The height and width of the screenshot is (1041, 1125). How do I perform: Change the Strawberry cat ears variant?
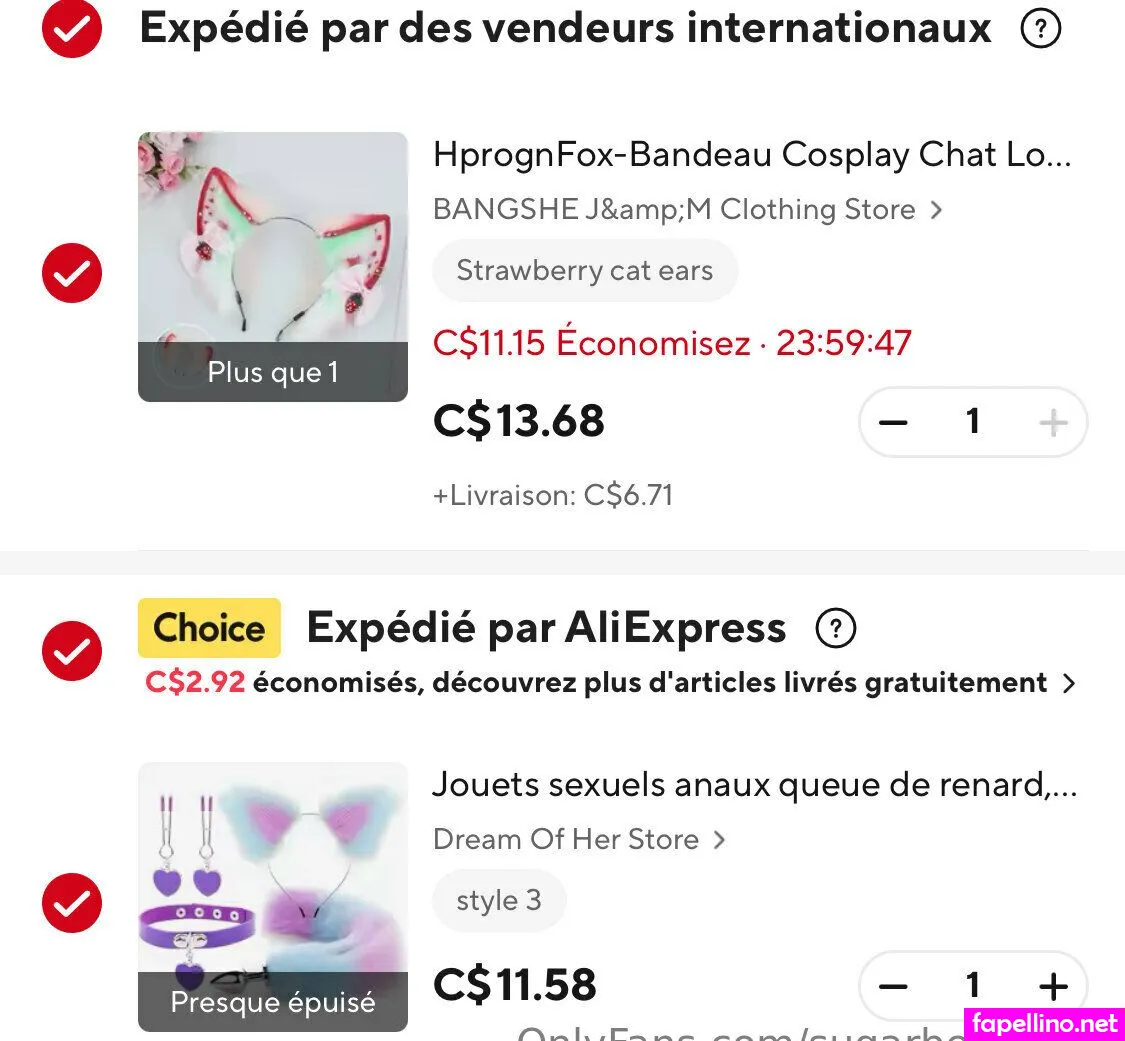(x=585, y=271)
